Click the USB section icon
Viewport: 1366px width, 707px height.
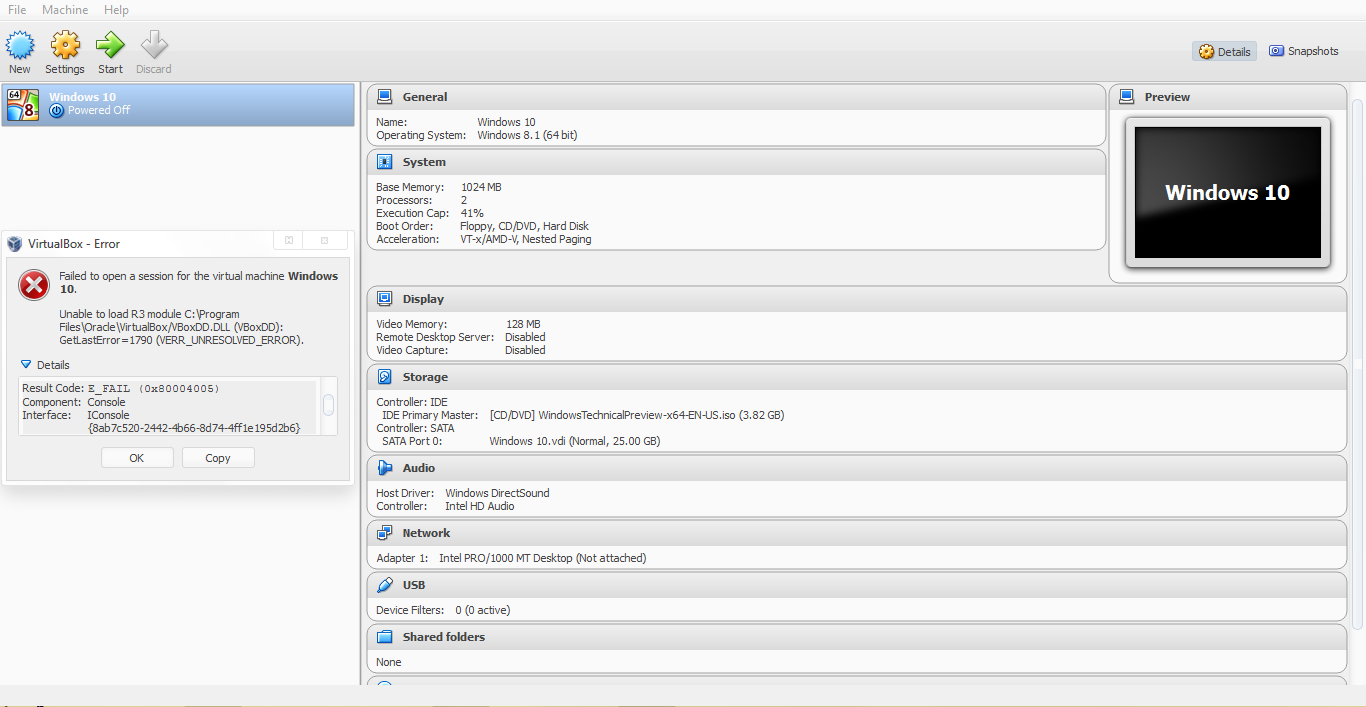pos(385,584)
